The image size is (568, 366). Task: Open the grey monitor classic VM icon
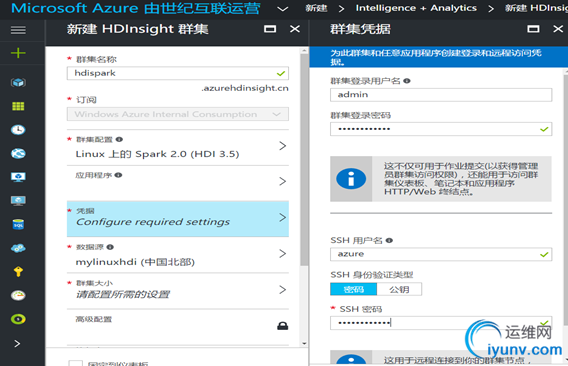click(18, 200)
